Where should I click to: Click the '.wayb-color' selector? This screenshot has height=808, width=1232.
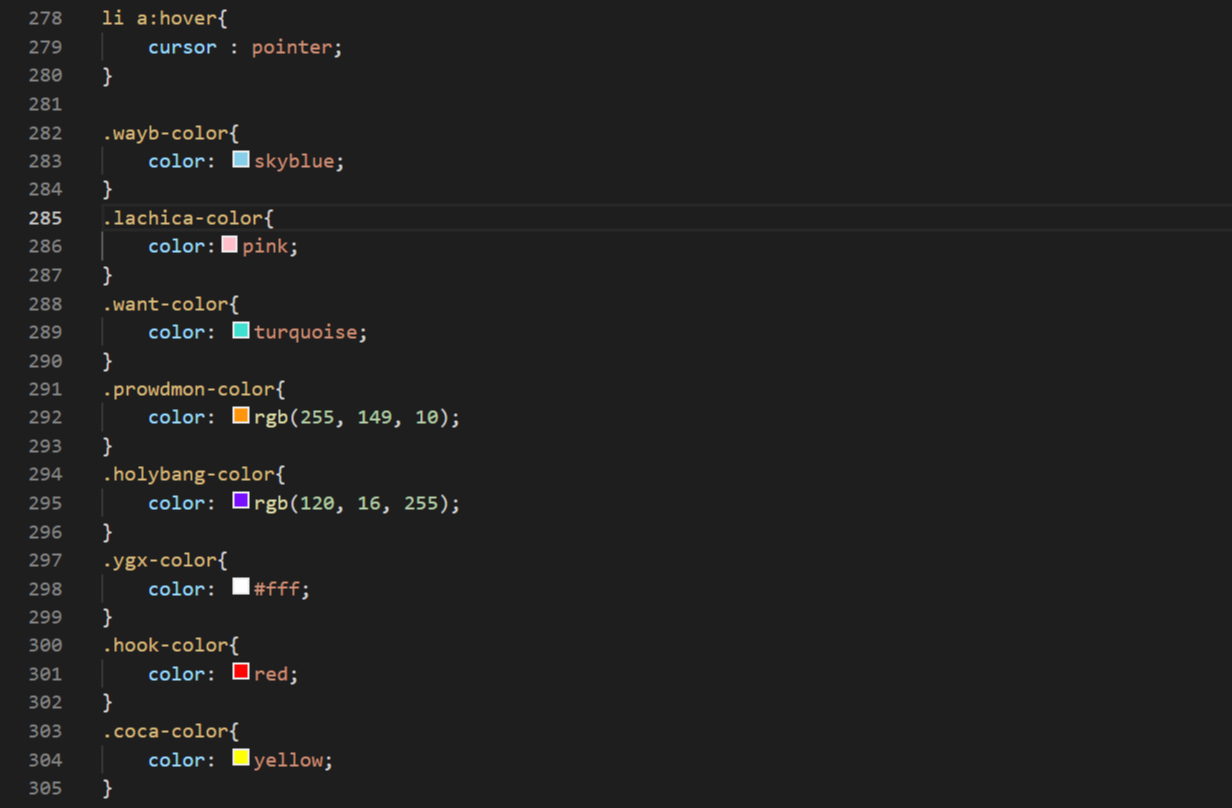165,133
